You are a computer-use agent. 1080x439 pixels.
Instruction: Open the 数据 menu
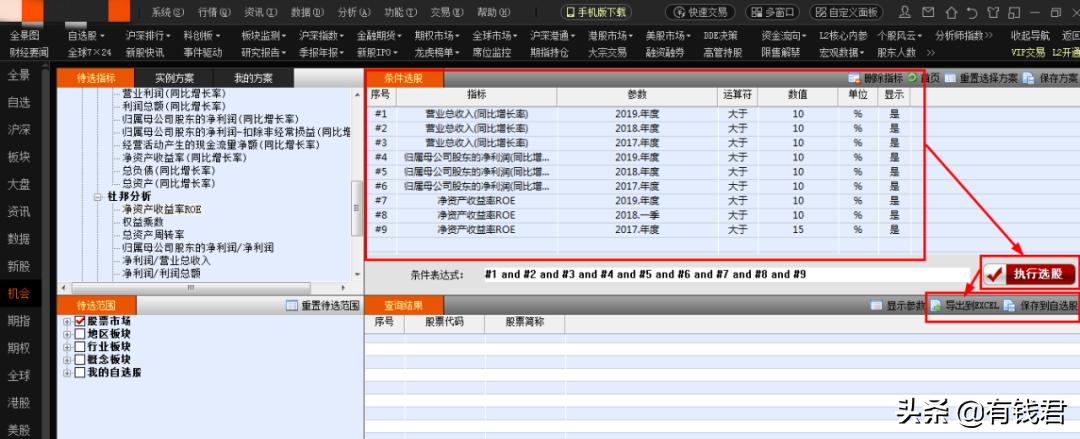pos(307,12)
